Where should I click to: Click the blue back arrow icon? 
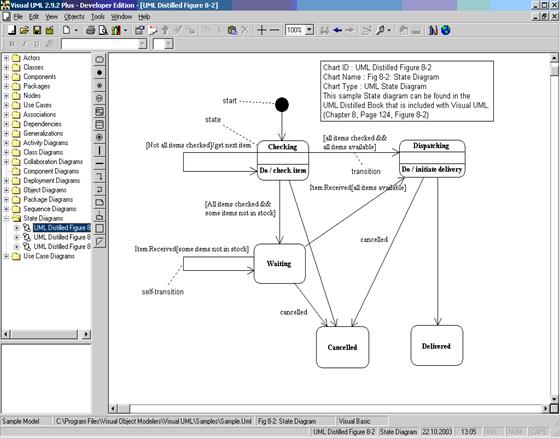point(338,30)
